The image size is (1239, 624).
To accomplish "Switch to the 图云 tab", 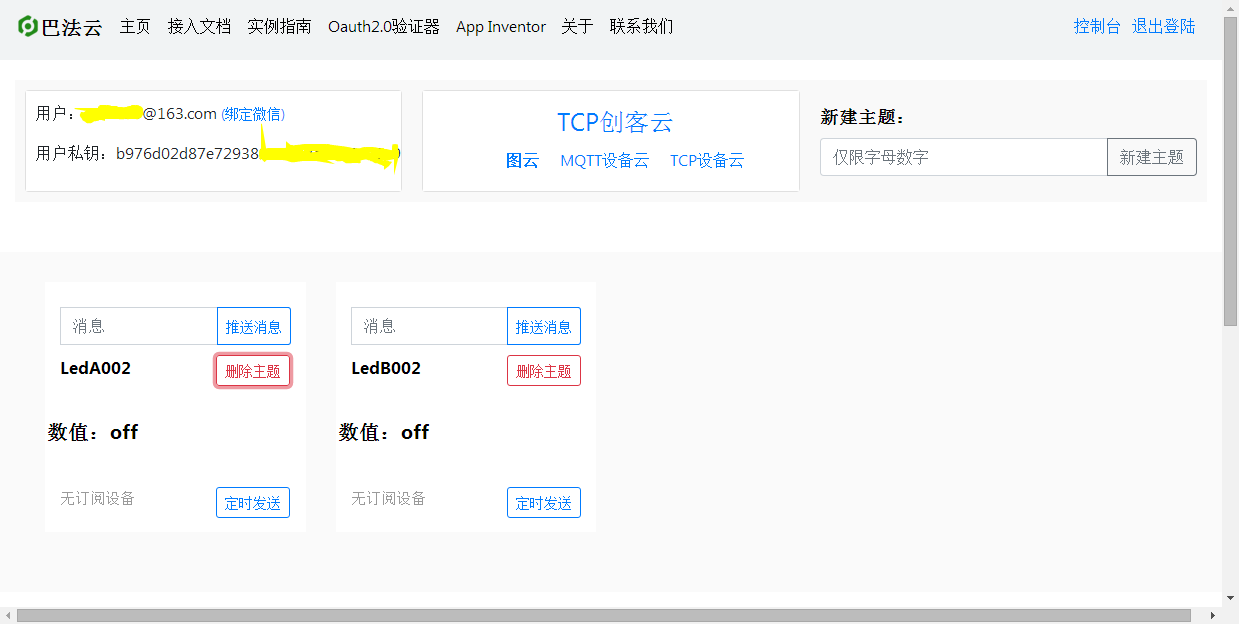I will pos(522,160).
